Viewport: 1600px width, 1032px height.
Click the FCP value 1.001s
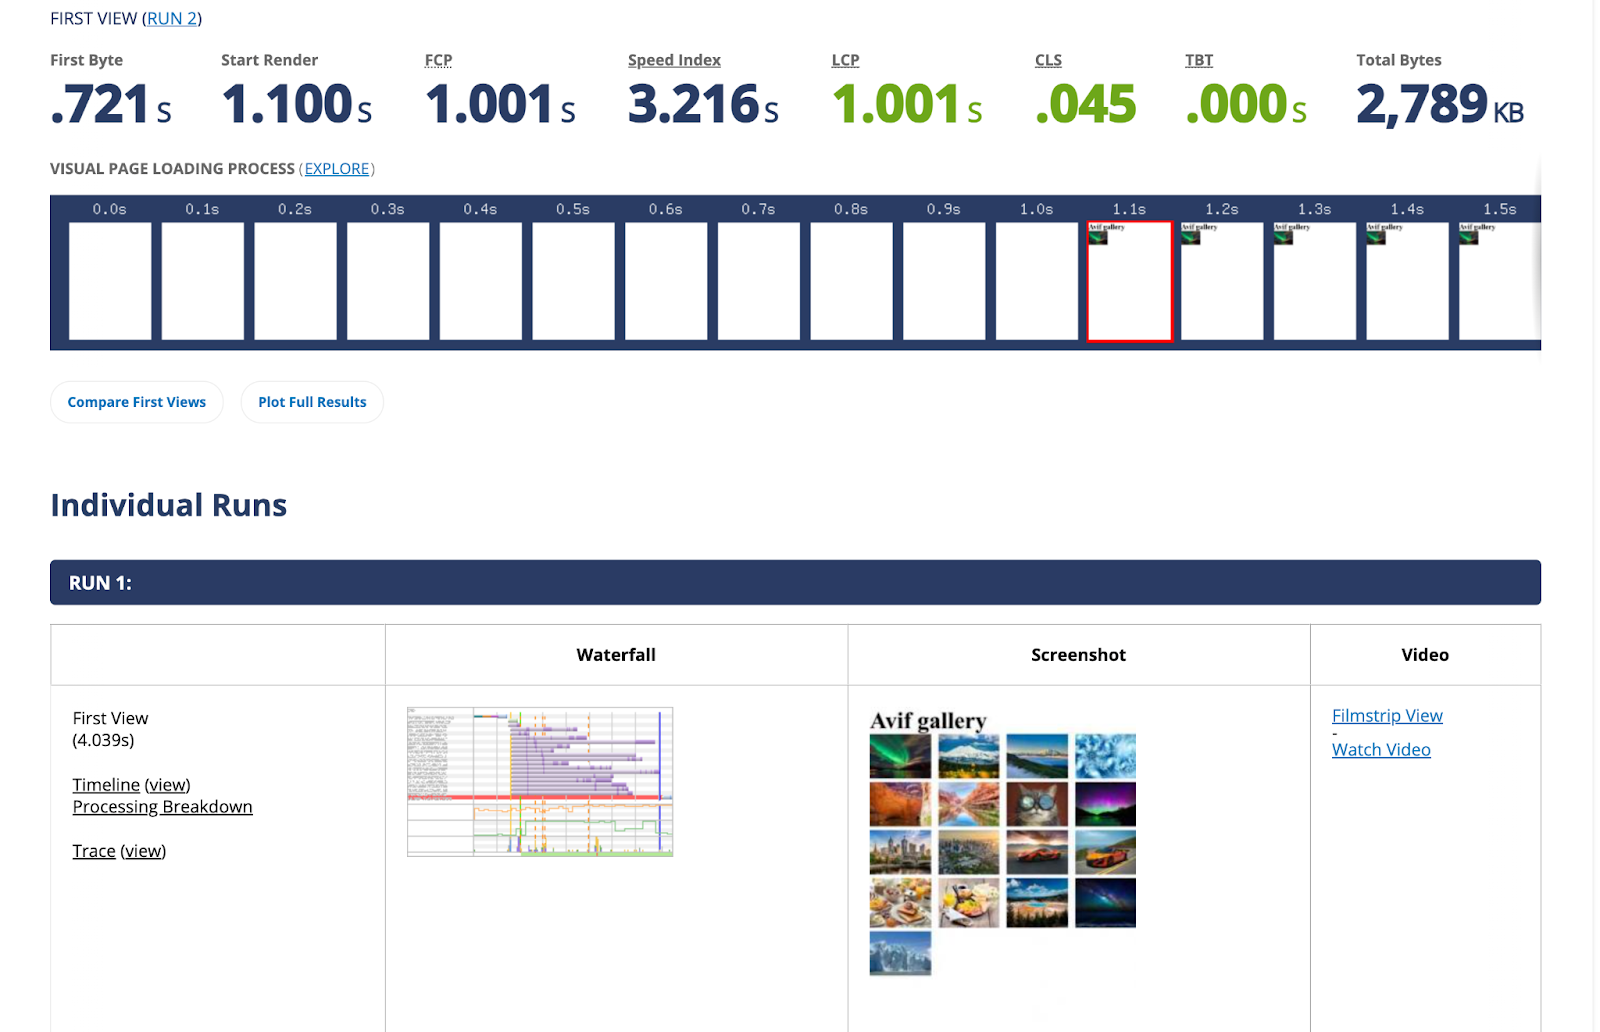click(500, 104)
